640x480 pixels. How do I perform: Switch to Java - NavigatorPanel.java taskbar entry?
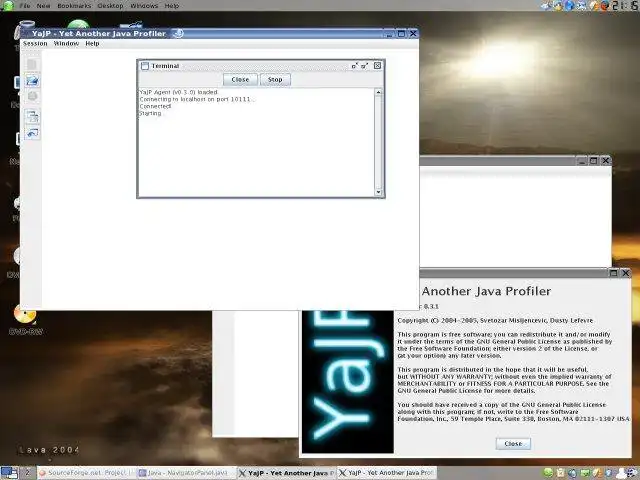(187, 473)
